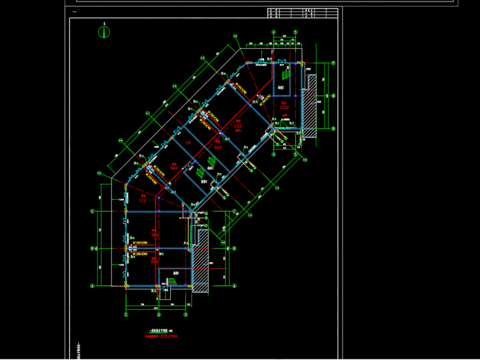Click the north arrow compass symbol

pos(104,32)
